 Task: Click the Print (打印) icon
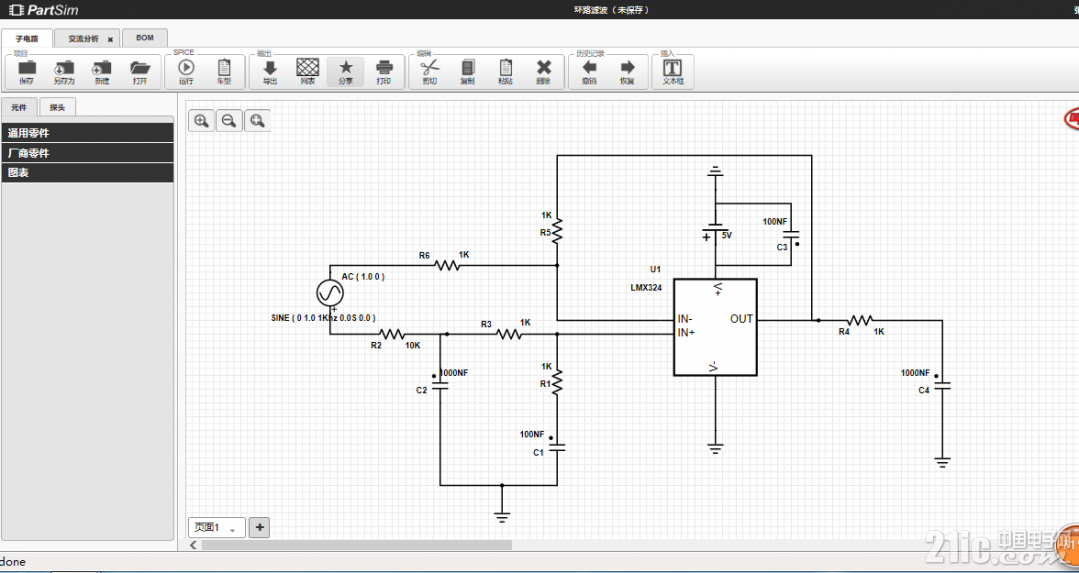tap(384, 67)
